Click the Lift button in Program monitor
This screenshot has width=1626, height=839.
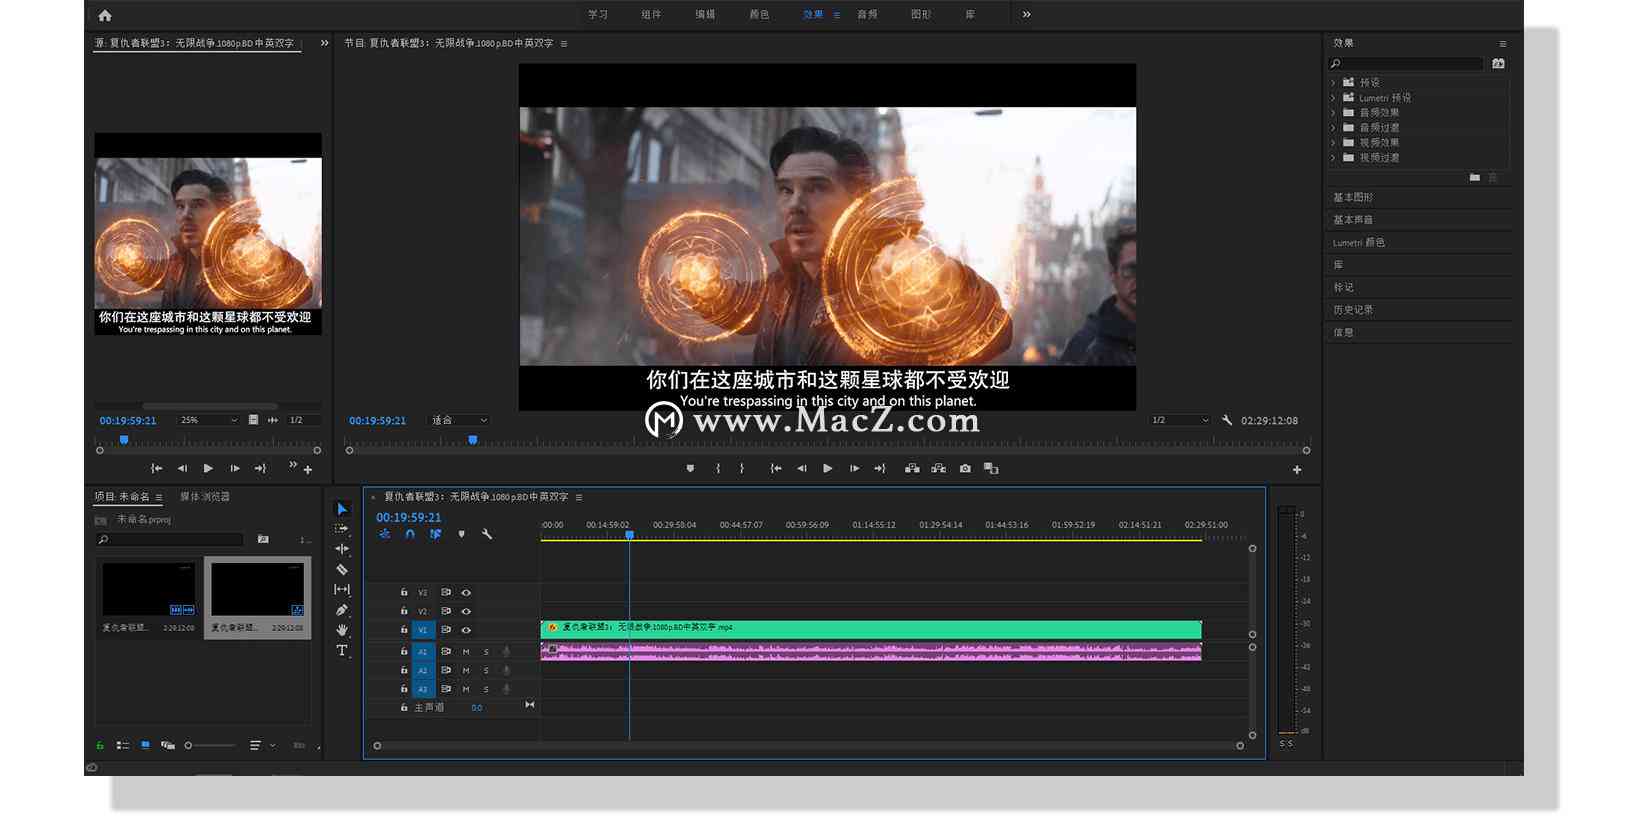point(912,468)
